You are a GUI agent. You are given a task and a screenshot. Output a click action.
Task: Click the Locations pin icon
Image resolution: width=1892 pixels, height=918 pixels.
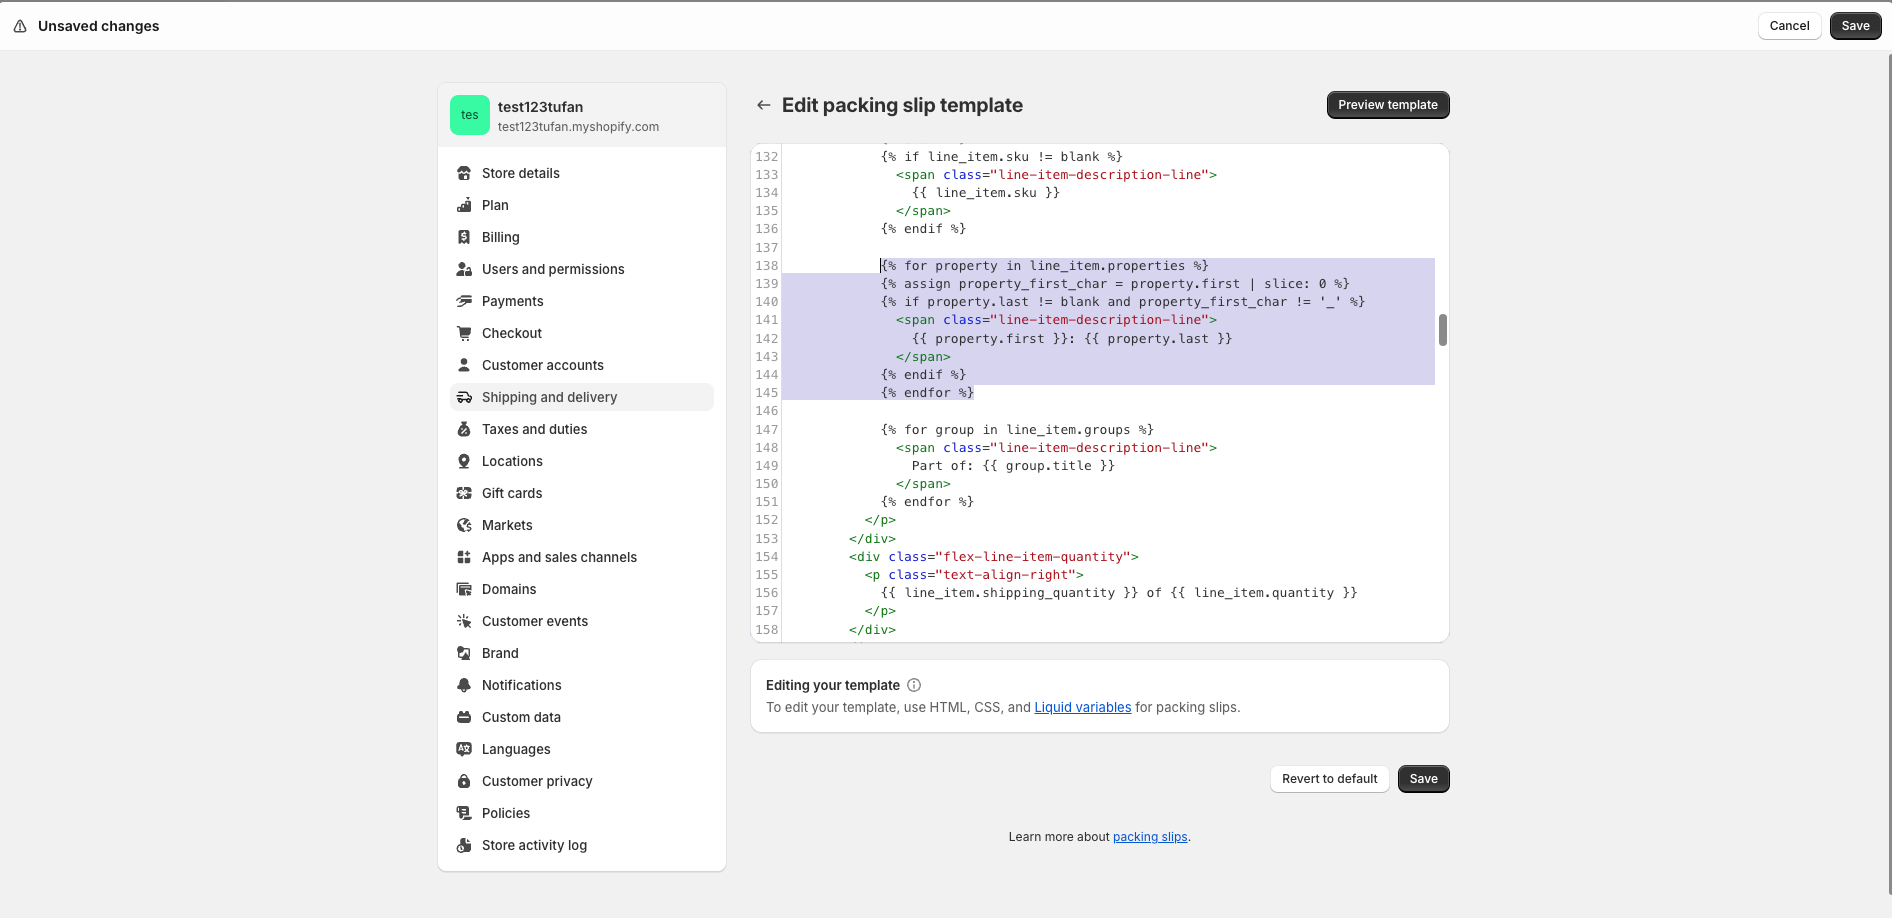[x=464, y=461]
